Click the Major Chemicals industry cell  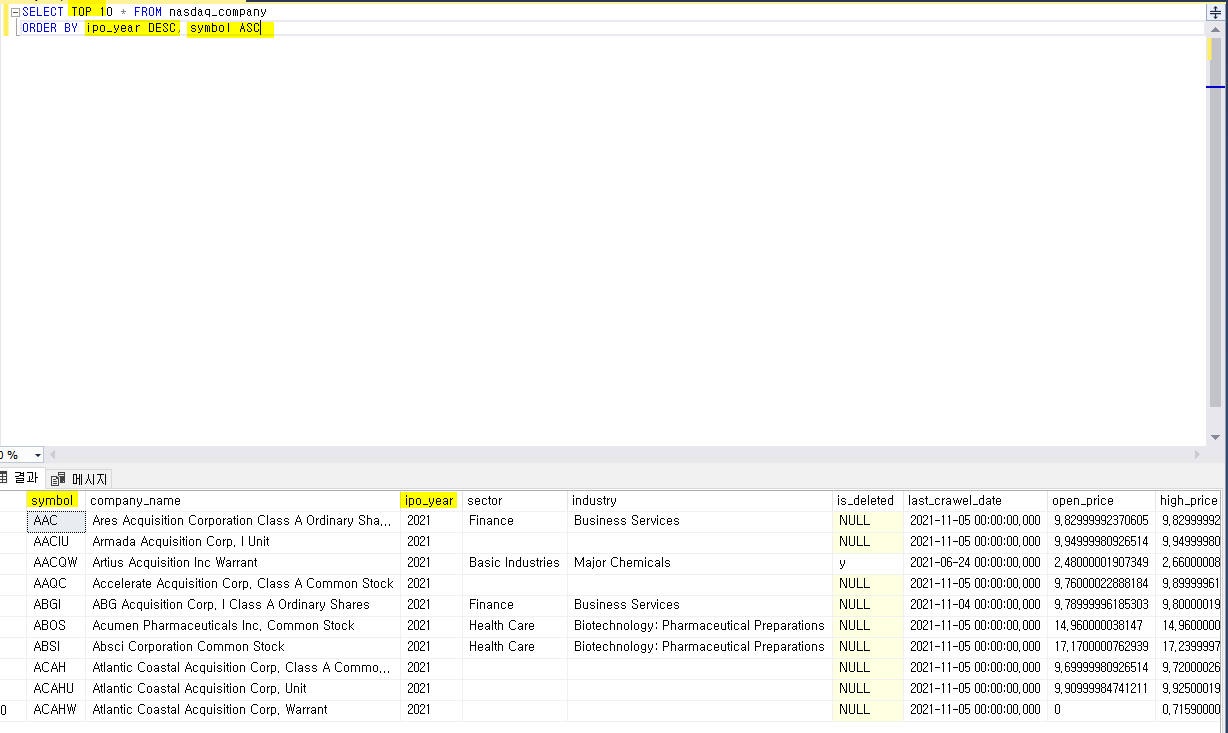tap(700, 563)
